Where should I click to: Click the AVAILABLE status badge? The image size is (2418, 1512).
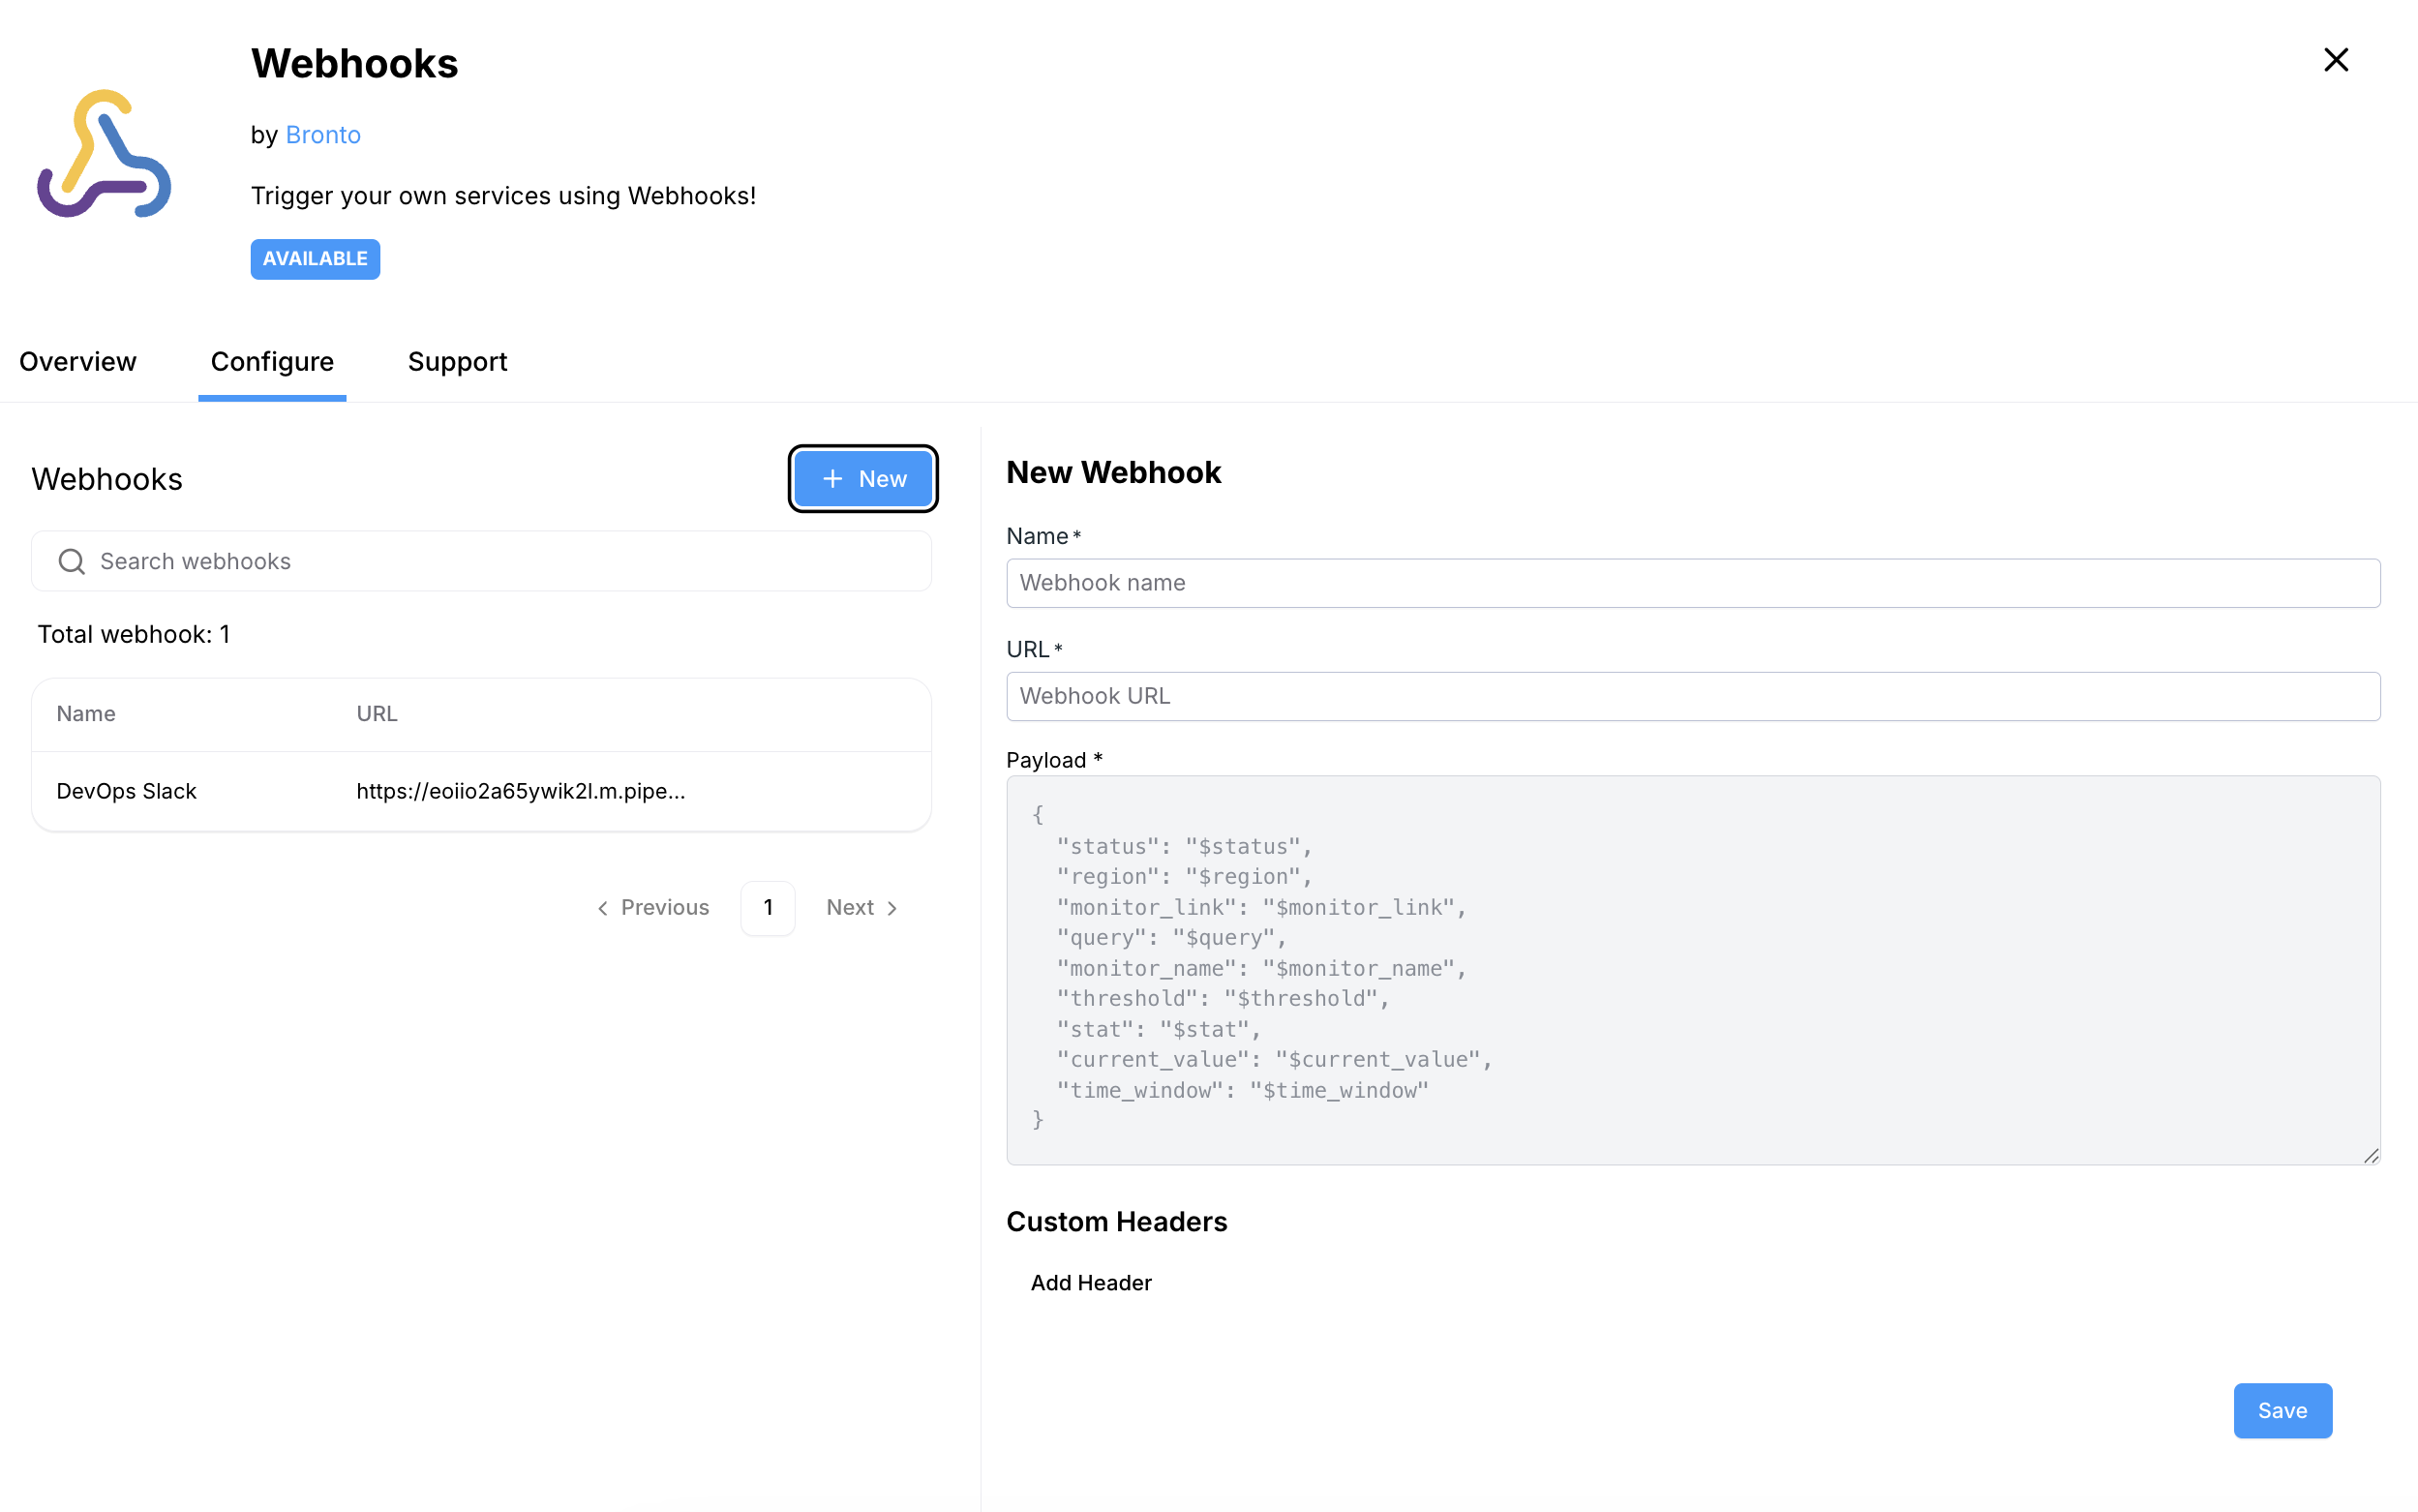(315, 259)
